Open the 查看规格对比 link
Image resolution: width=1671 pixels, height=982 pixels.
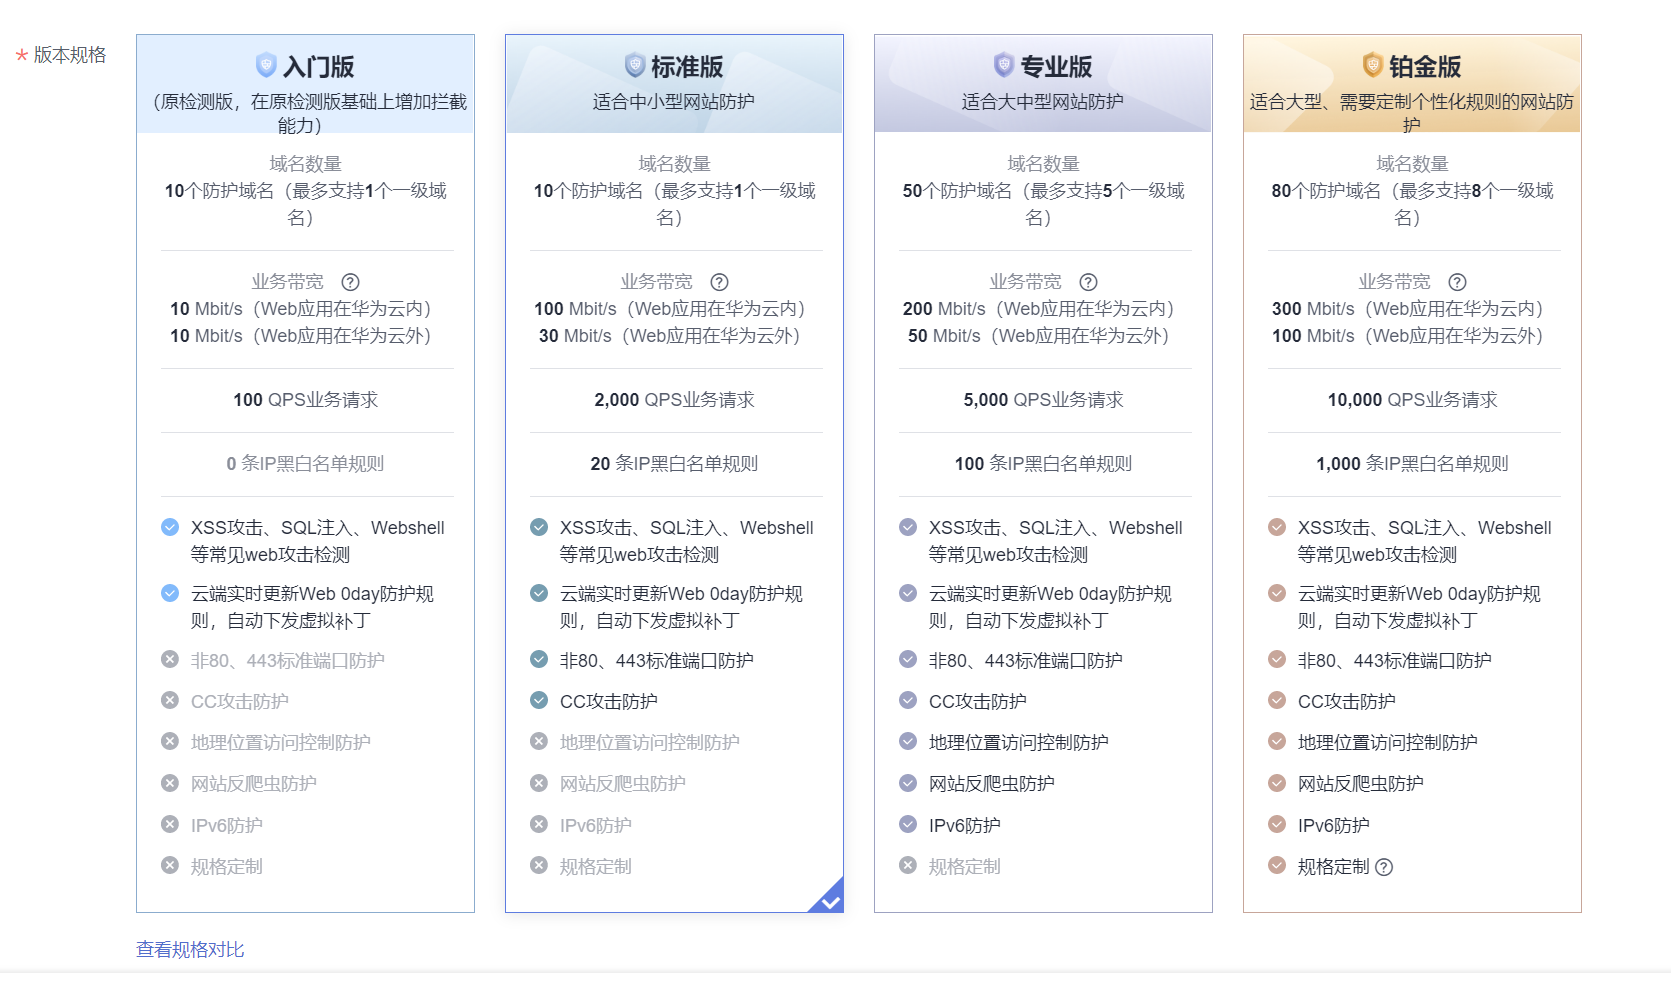coord(190,949)
